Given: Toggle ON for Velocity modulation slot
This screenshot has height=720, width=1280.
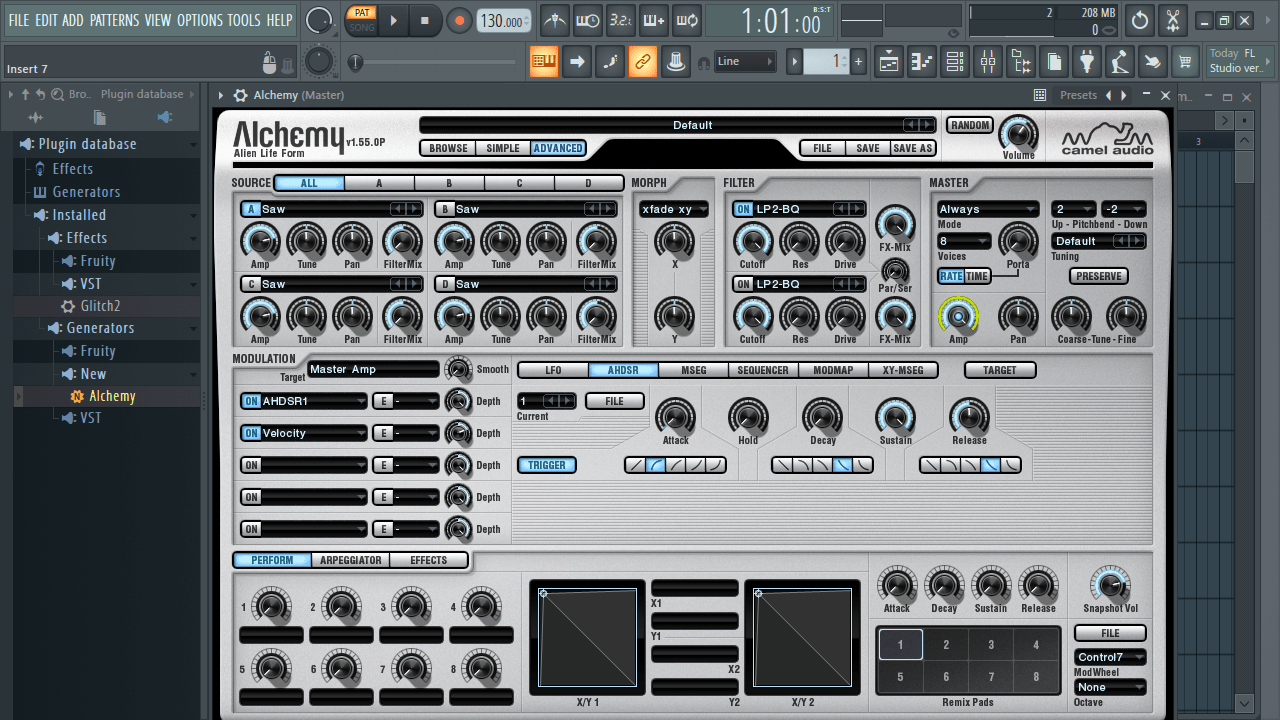Looking at the screenshot, I should 251,433.
